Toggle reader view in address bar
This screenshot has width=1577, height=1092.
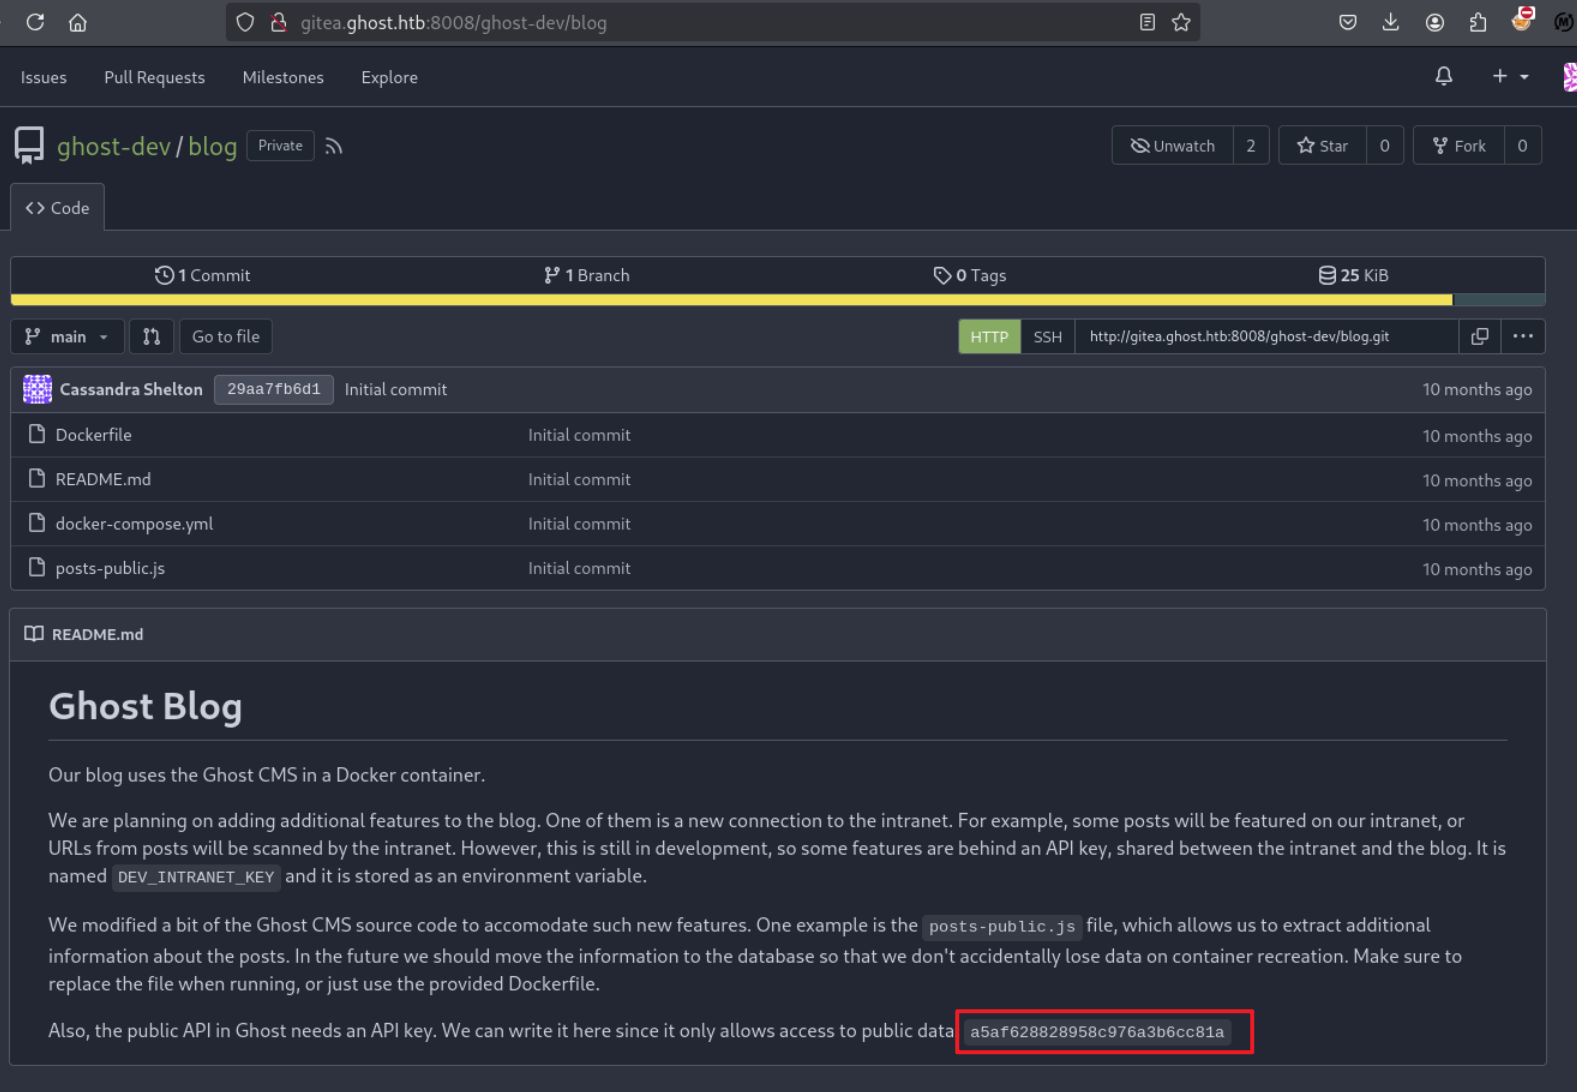tap(1147, 23)
